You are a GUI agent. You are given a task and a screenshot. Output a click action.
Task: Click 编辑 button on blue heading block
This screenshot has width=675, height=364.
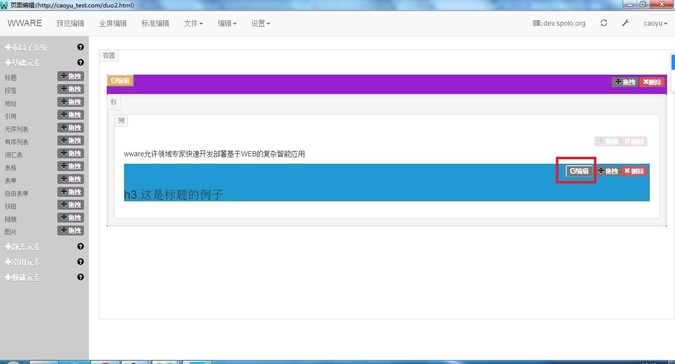pyautogui.click(x=579, y=171)
